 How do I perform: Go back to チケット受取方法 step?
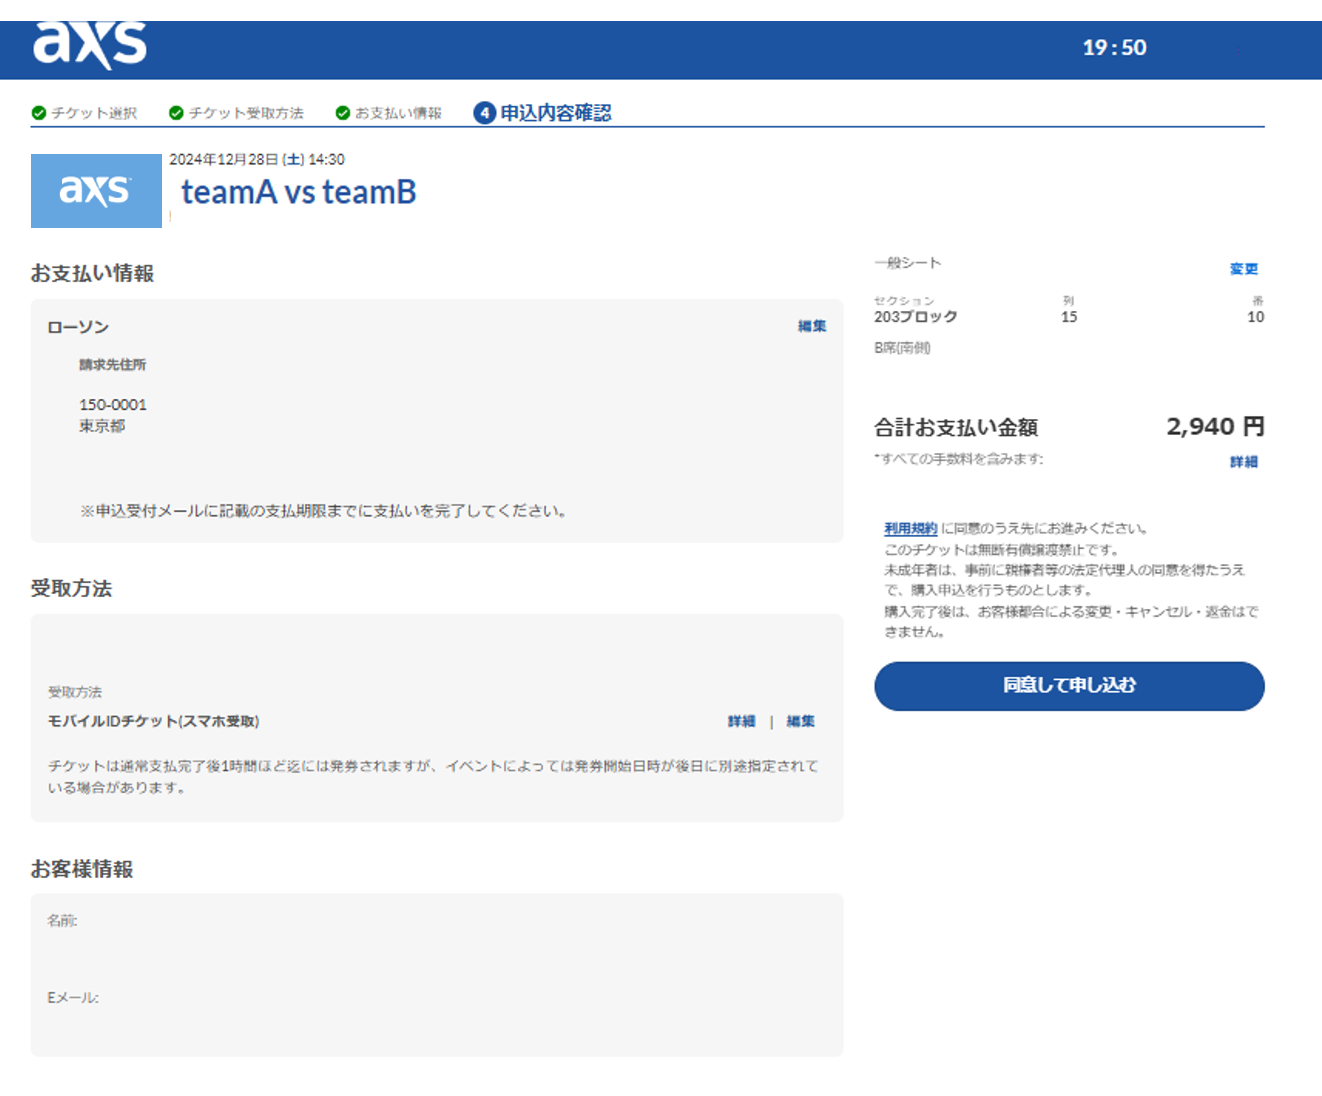[x=246, y=113]
